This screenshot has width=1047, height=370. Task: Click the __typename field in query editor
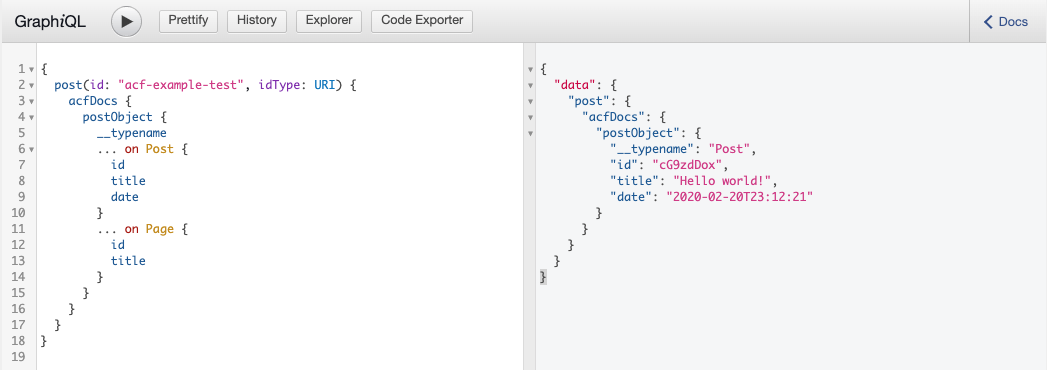pos(132,133)
